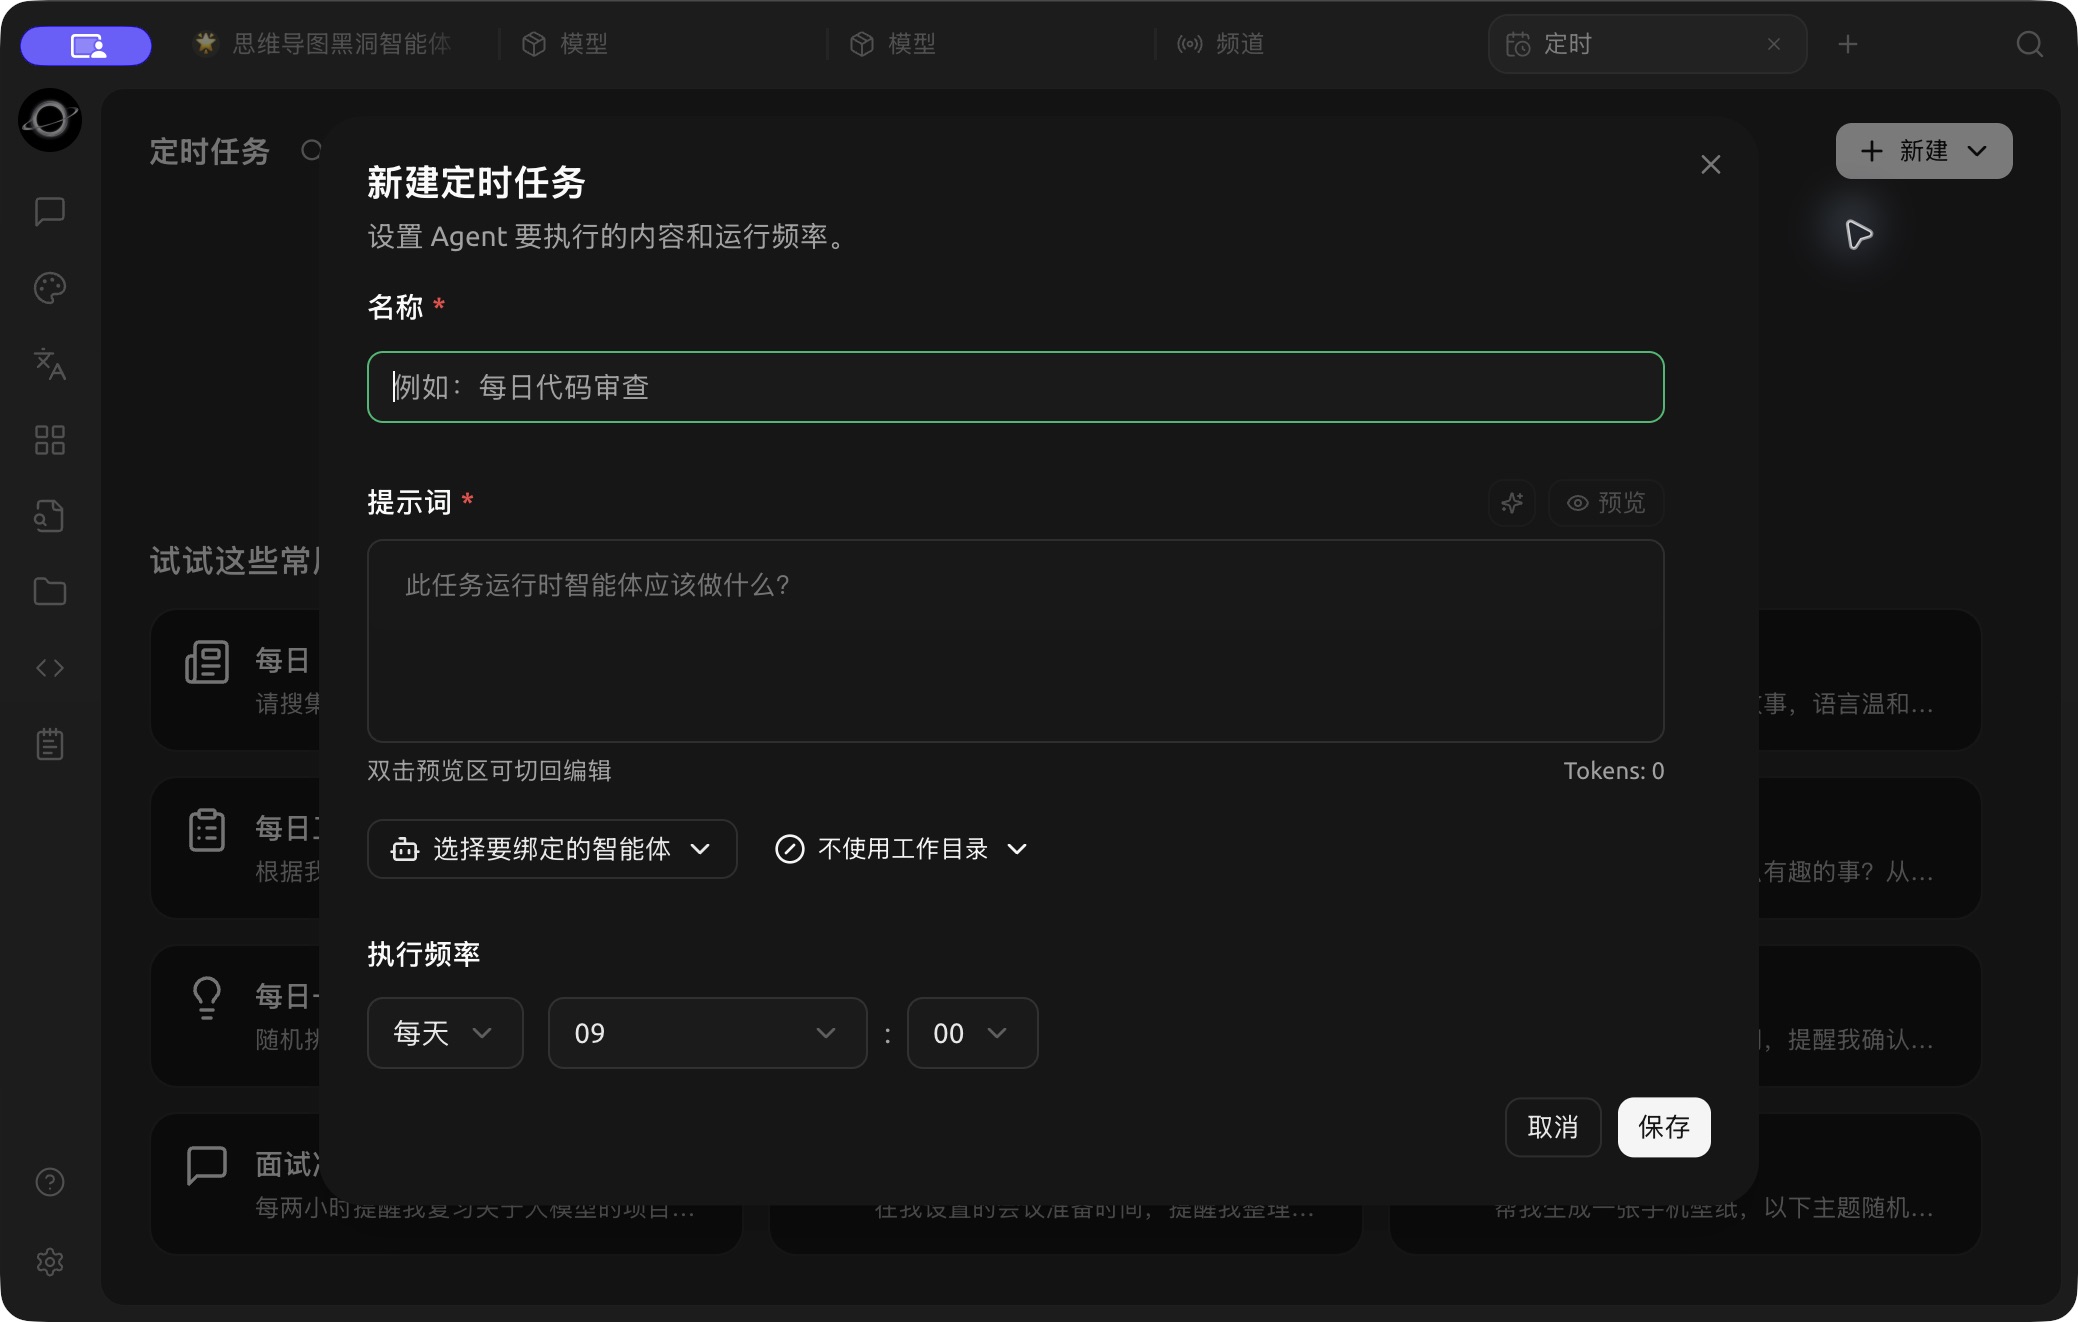Screen dimensions: 2078x1322
Task: Open the chat icon in sidebar
Action: click(50, 211)
